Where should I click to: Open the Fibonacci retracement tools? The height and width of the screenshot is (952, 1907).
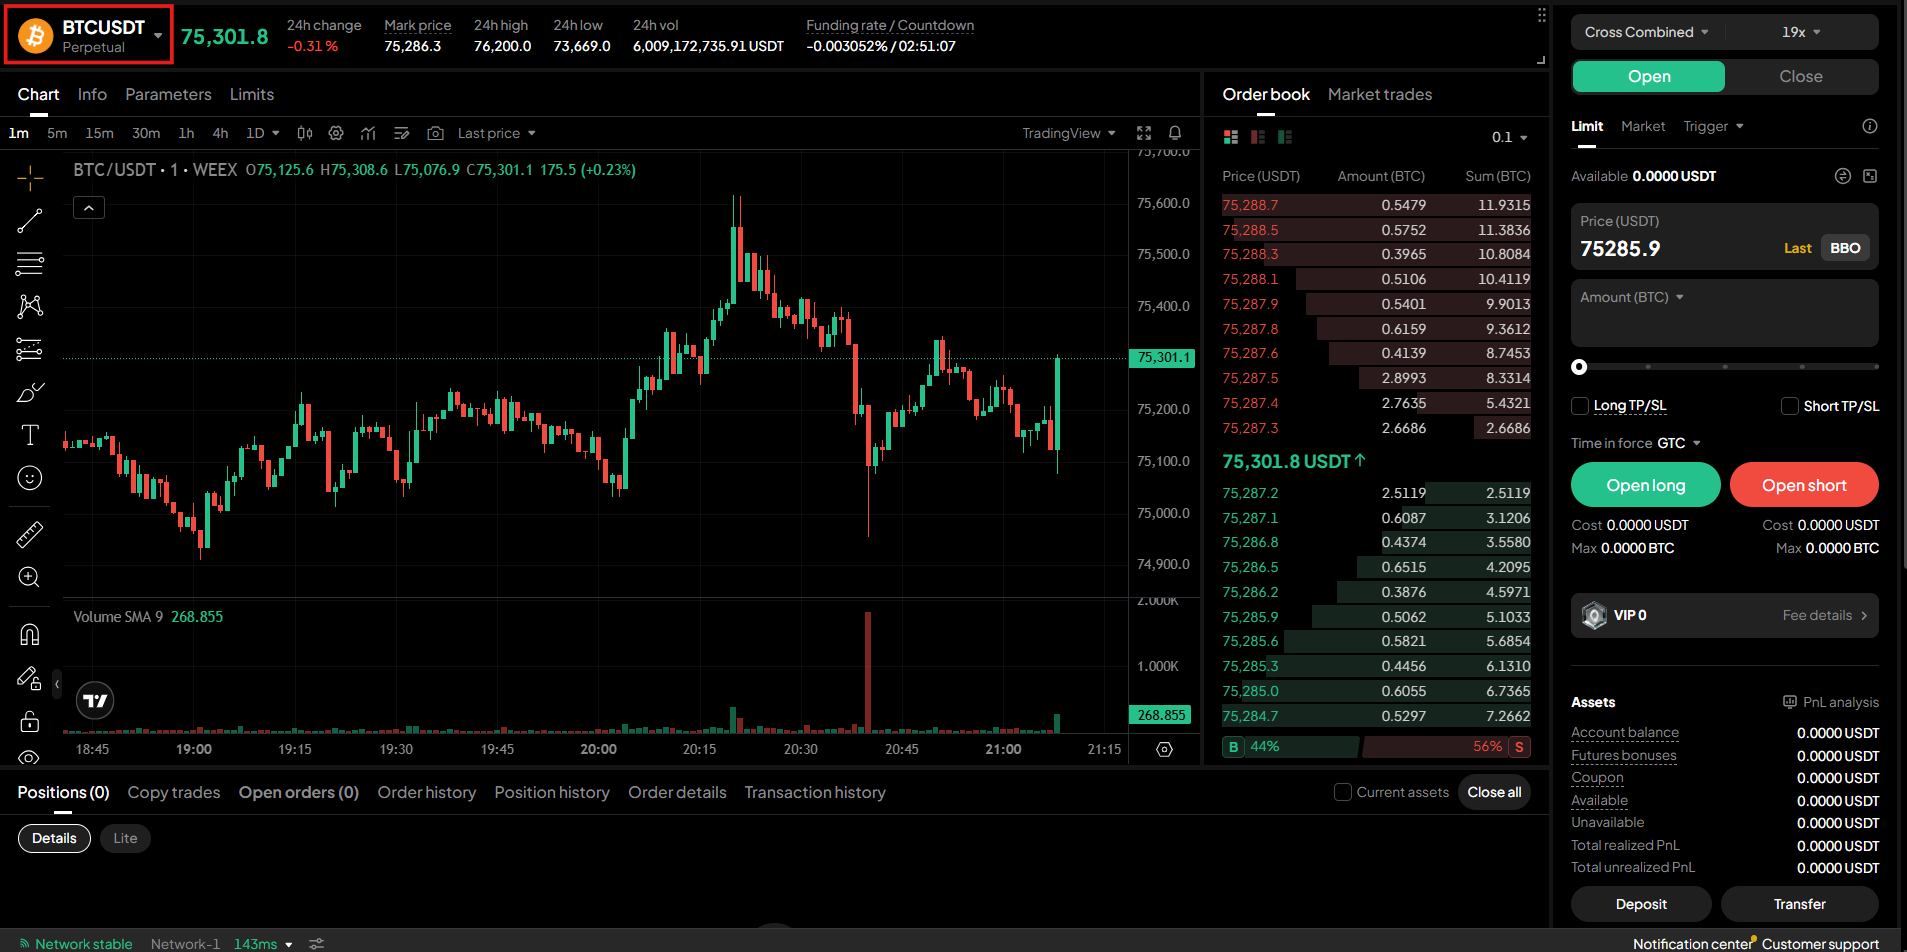tap(30, 264)
